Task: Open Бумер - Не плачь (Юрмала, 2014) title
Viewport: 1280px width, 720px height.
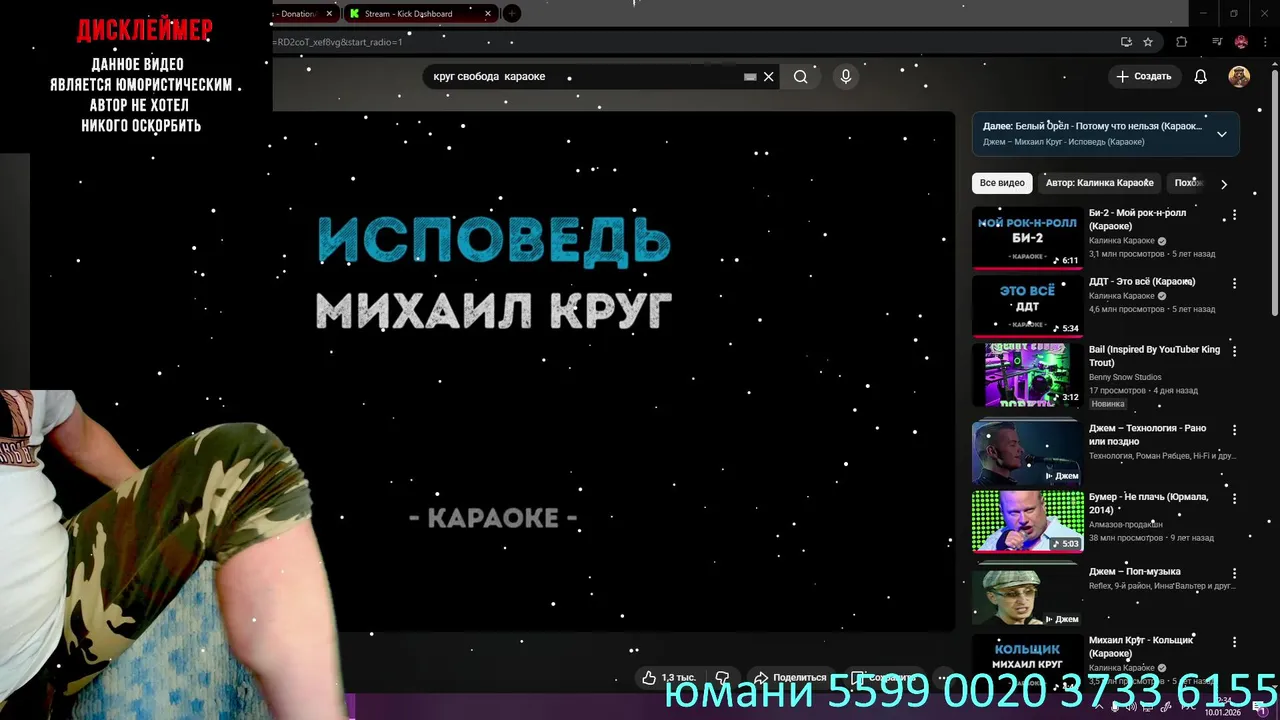Action: coord(1148,503)
